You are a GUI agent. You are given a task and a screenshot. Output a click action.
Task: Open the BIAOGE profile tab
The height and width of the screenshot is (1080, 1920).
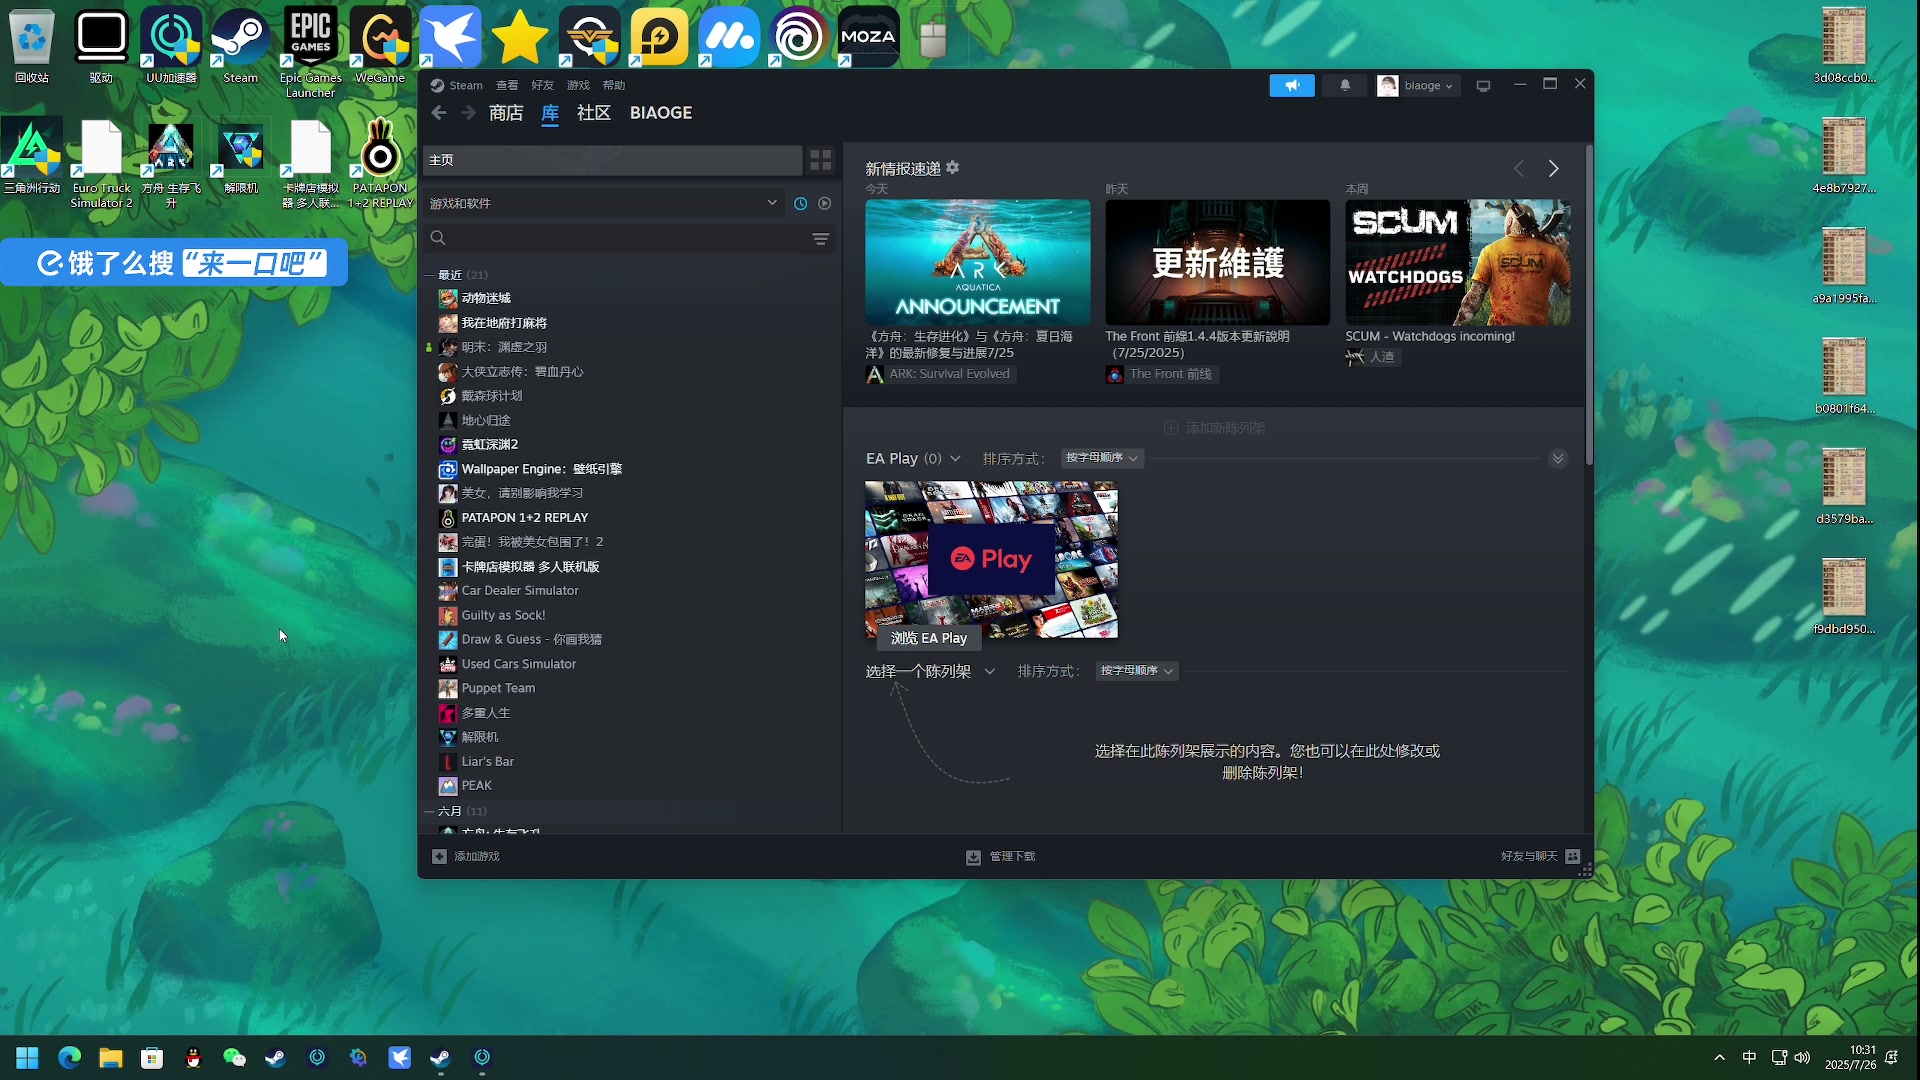661,113
